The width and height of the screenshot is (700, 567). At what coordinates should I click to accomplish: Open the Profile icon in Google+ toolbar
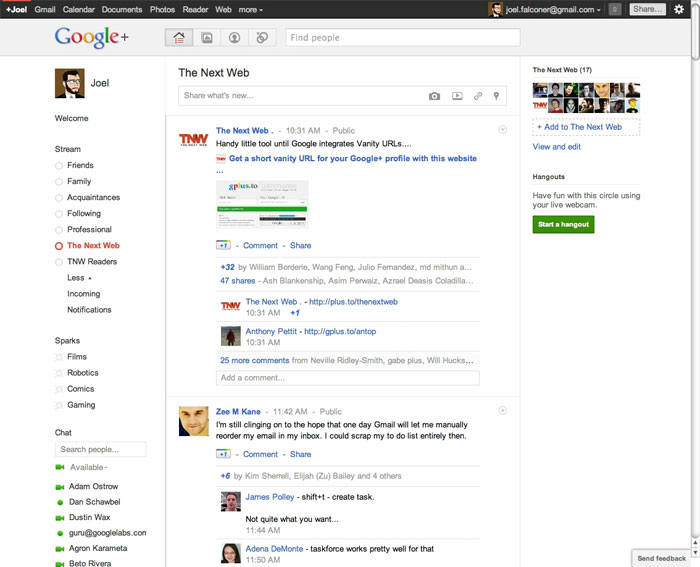234,38
